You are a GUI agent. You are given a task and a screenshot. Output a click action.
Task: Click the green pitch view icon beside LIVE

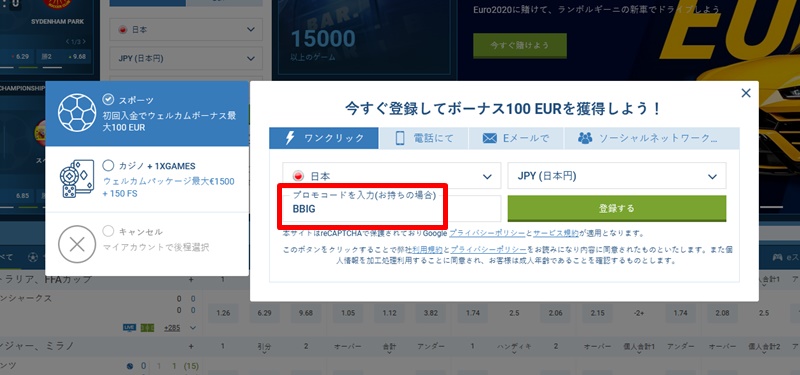tap(147, 328)
